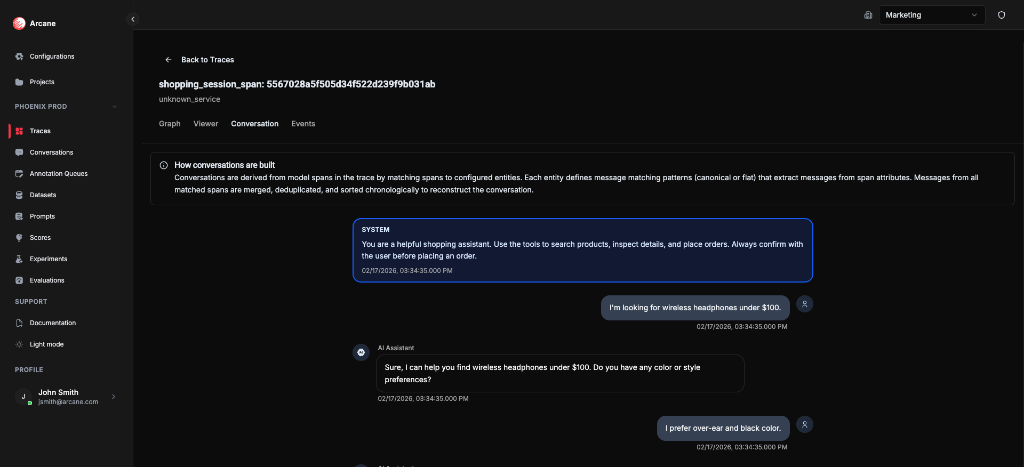The height and width of the screenshot is (467, 1024).
Task: Click the AI Assistant avatar icon
Action: (361, 352)
